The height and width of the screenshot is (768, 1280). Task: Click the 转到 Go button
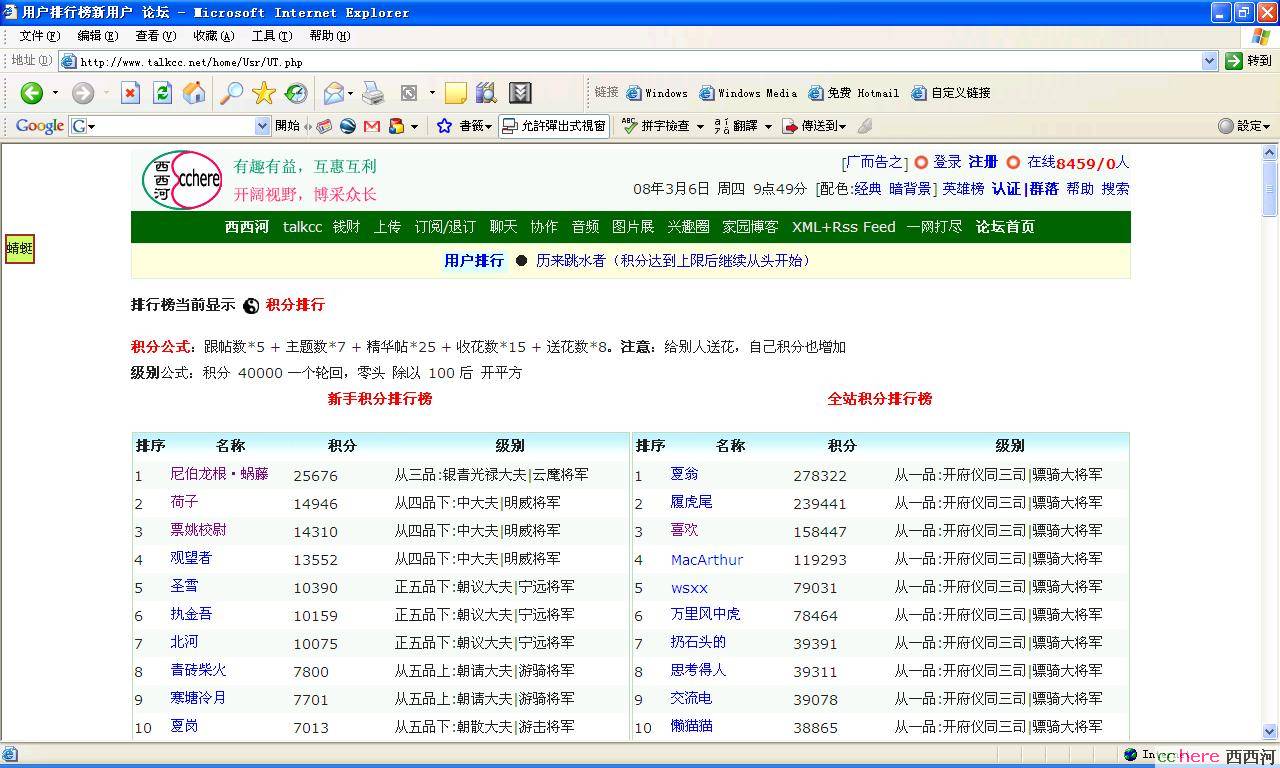pyautogui.click(x=1249, y=61)
